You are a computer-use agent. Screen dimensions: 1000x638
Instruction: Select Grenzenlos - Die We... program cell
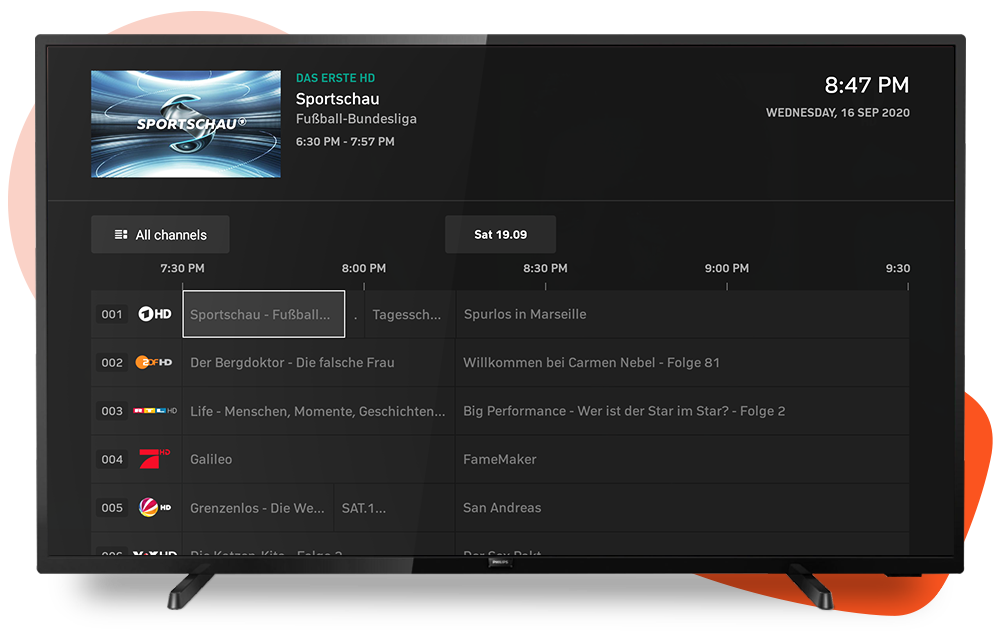pos(258,508)
